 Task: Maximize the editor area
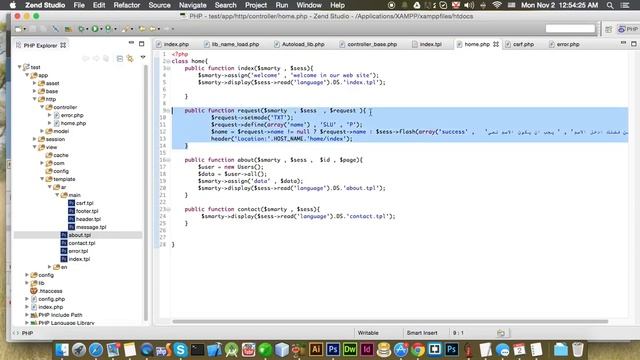(x=633, y=43)
